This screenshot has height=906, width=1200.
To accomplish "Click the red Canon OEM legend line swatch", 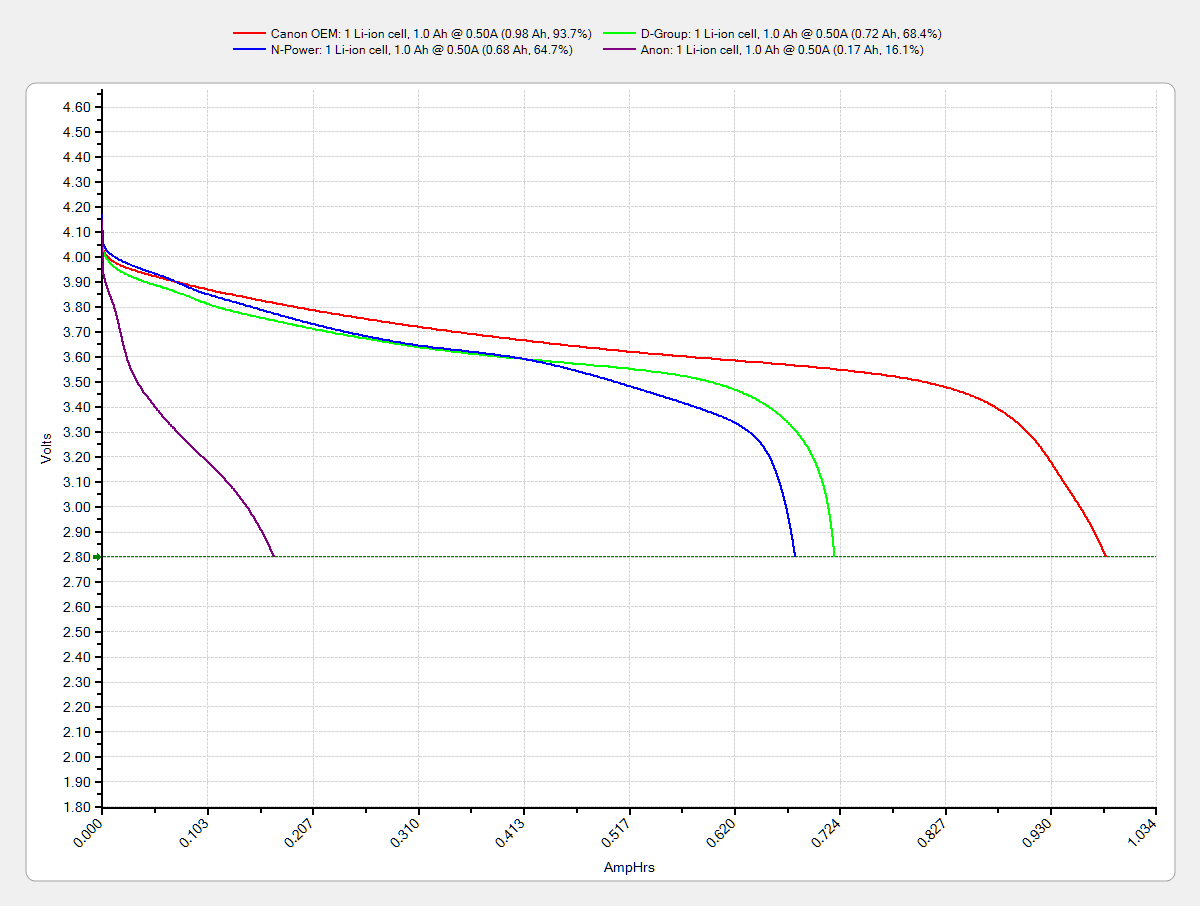I will pyautogui.click(x=250, y=34).
